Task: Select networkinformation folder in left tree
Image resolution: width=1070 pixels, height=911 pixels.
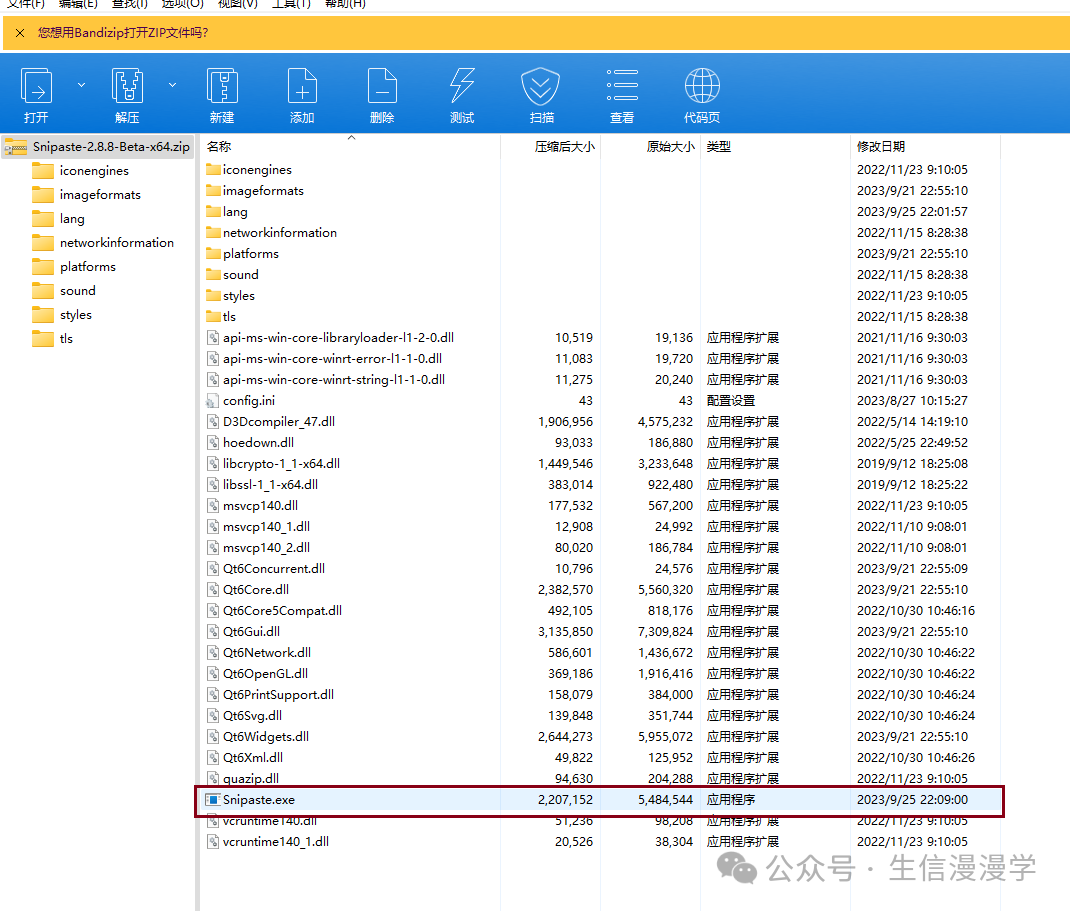Action: 117,242
